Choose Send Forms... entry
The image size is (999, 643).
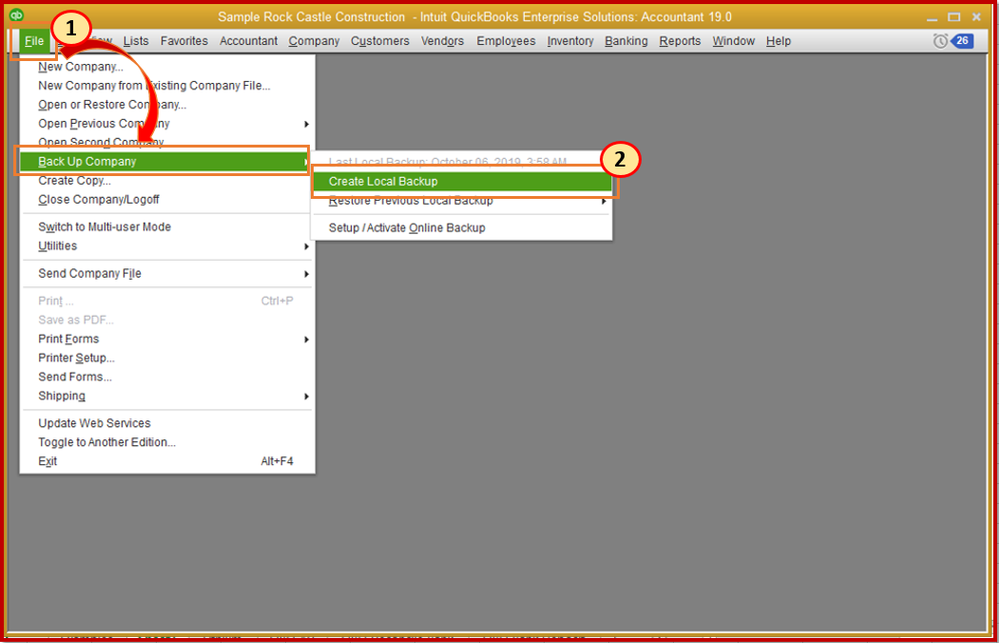(x=167, y=377)
